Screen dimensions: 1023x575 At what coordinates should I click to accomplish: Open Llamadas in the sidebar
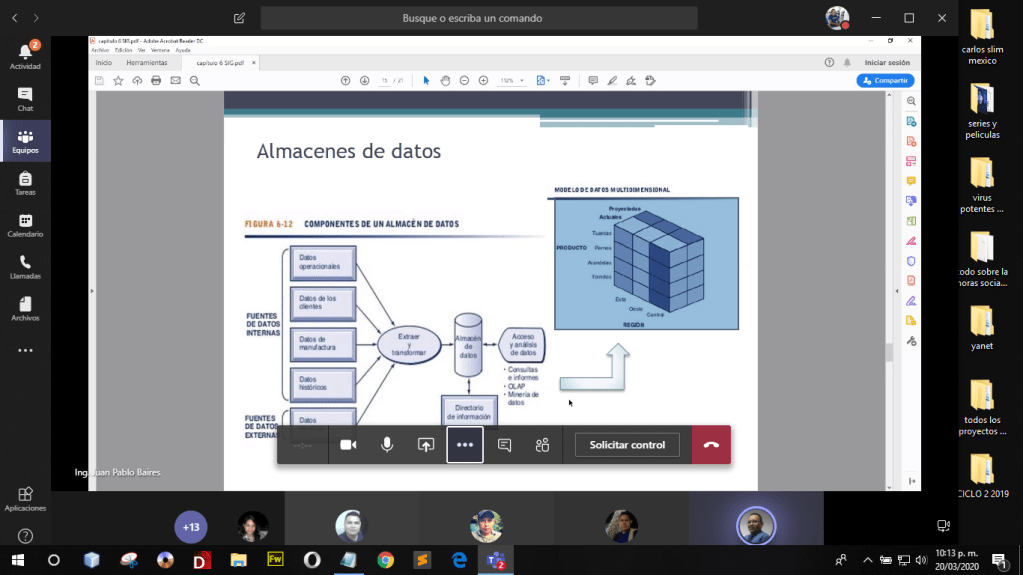point(25,267)
